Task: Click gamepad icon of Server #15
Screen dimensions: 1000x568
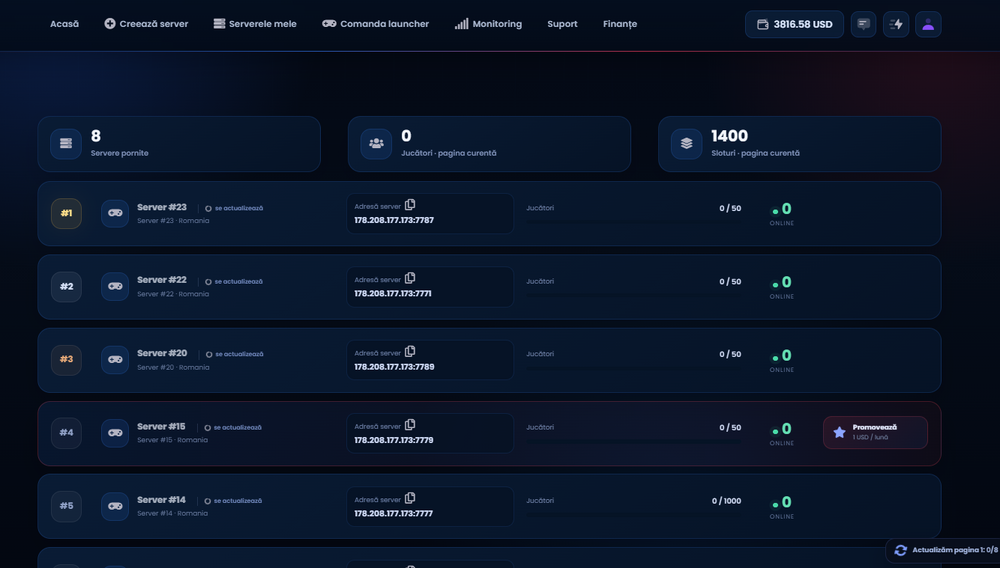Action: click(115, 433)
